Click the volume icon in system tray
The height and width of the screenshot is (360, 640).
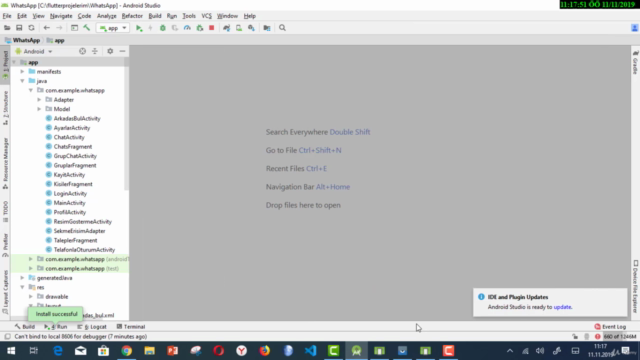point(540,351)
